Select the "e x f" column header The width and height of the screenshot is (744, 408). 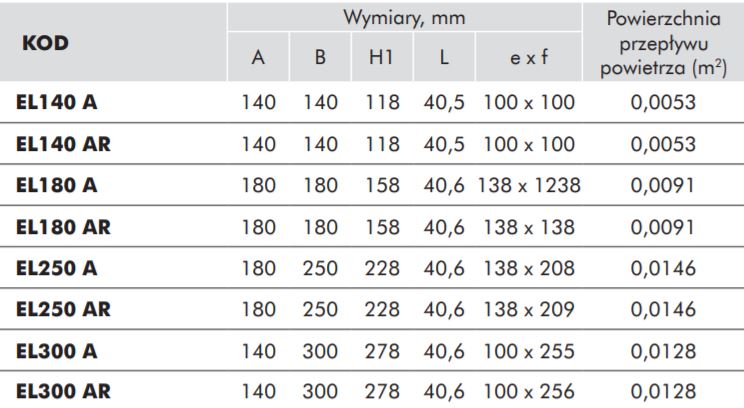[529, 58]
